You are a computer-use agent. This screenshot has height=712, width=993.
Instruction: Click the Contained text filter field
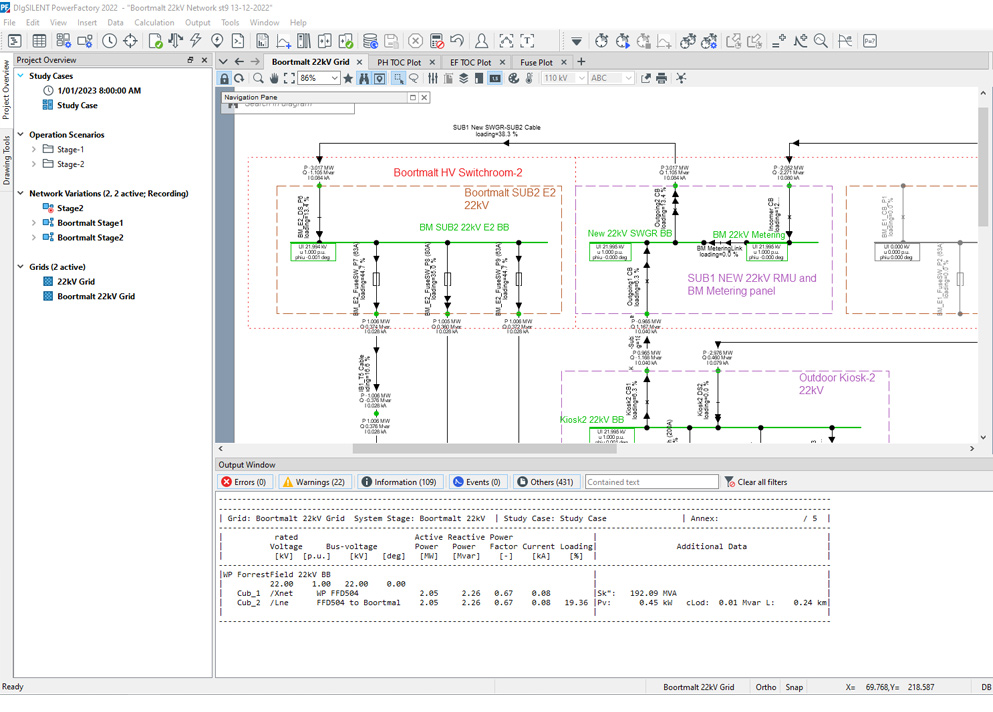(651, 482)
